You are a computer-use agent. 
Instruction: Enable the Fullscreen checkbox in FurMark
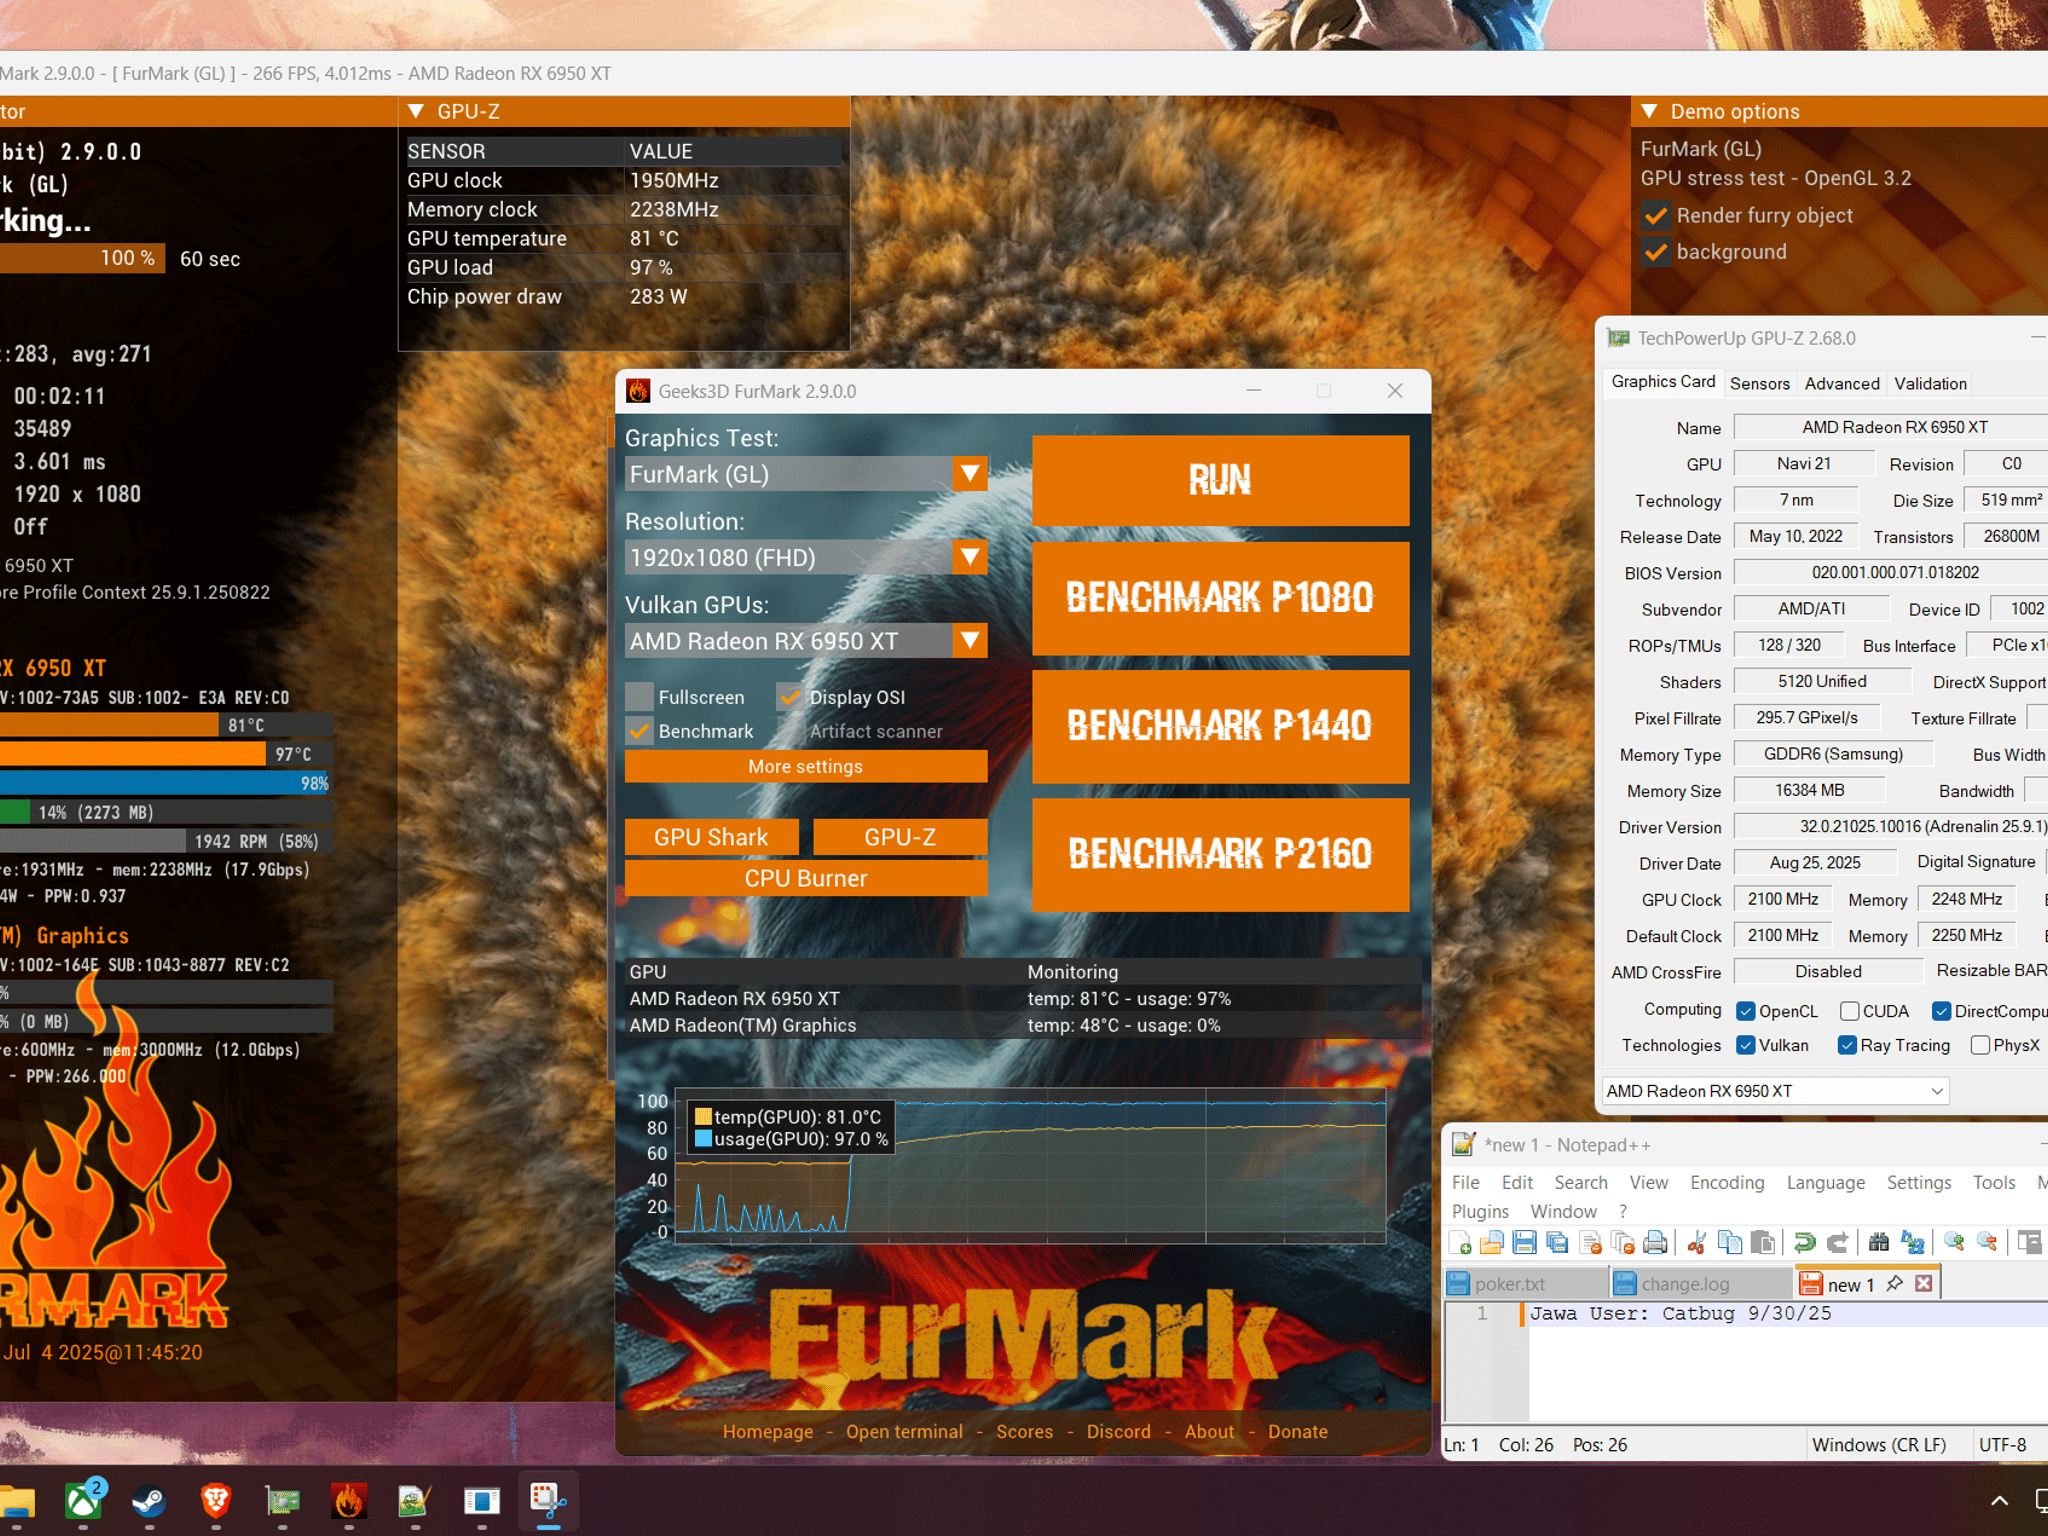639,697
